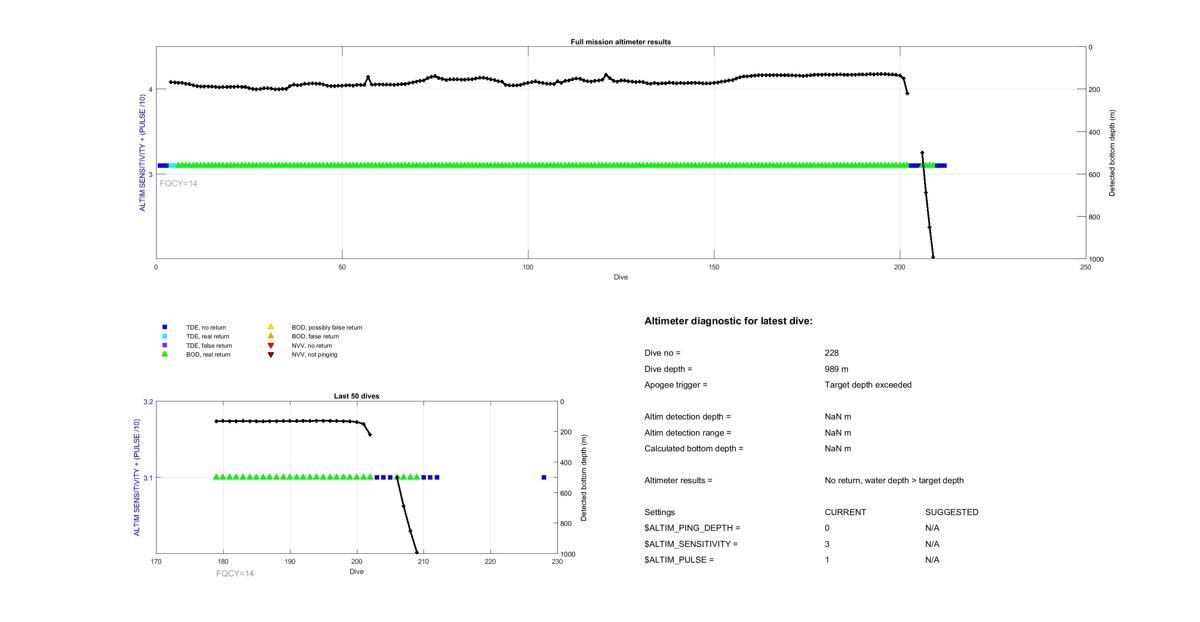Select the legend label 'NVV, no return'

click(x=313, y=345)
